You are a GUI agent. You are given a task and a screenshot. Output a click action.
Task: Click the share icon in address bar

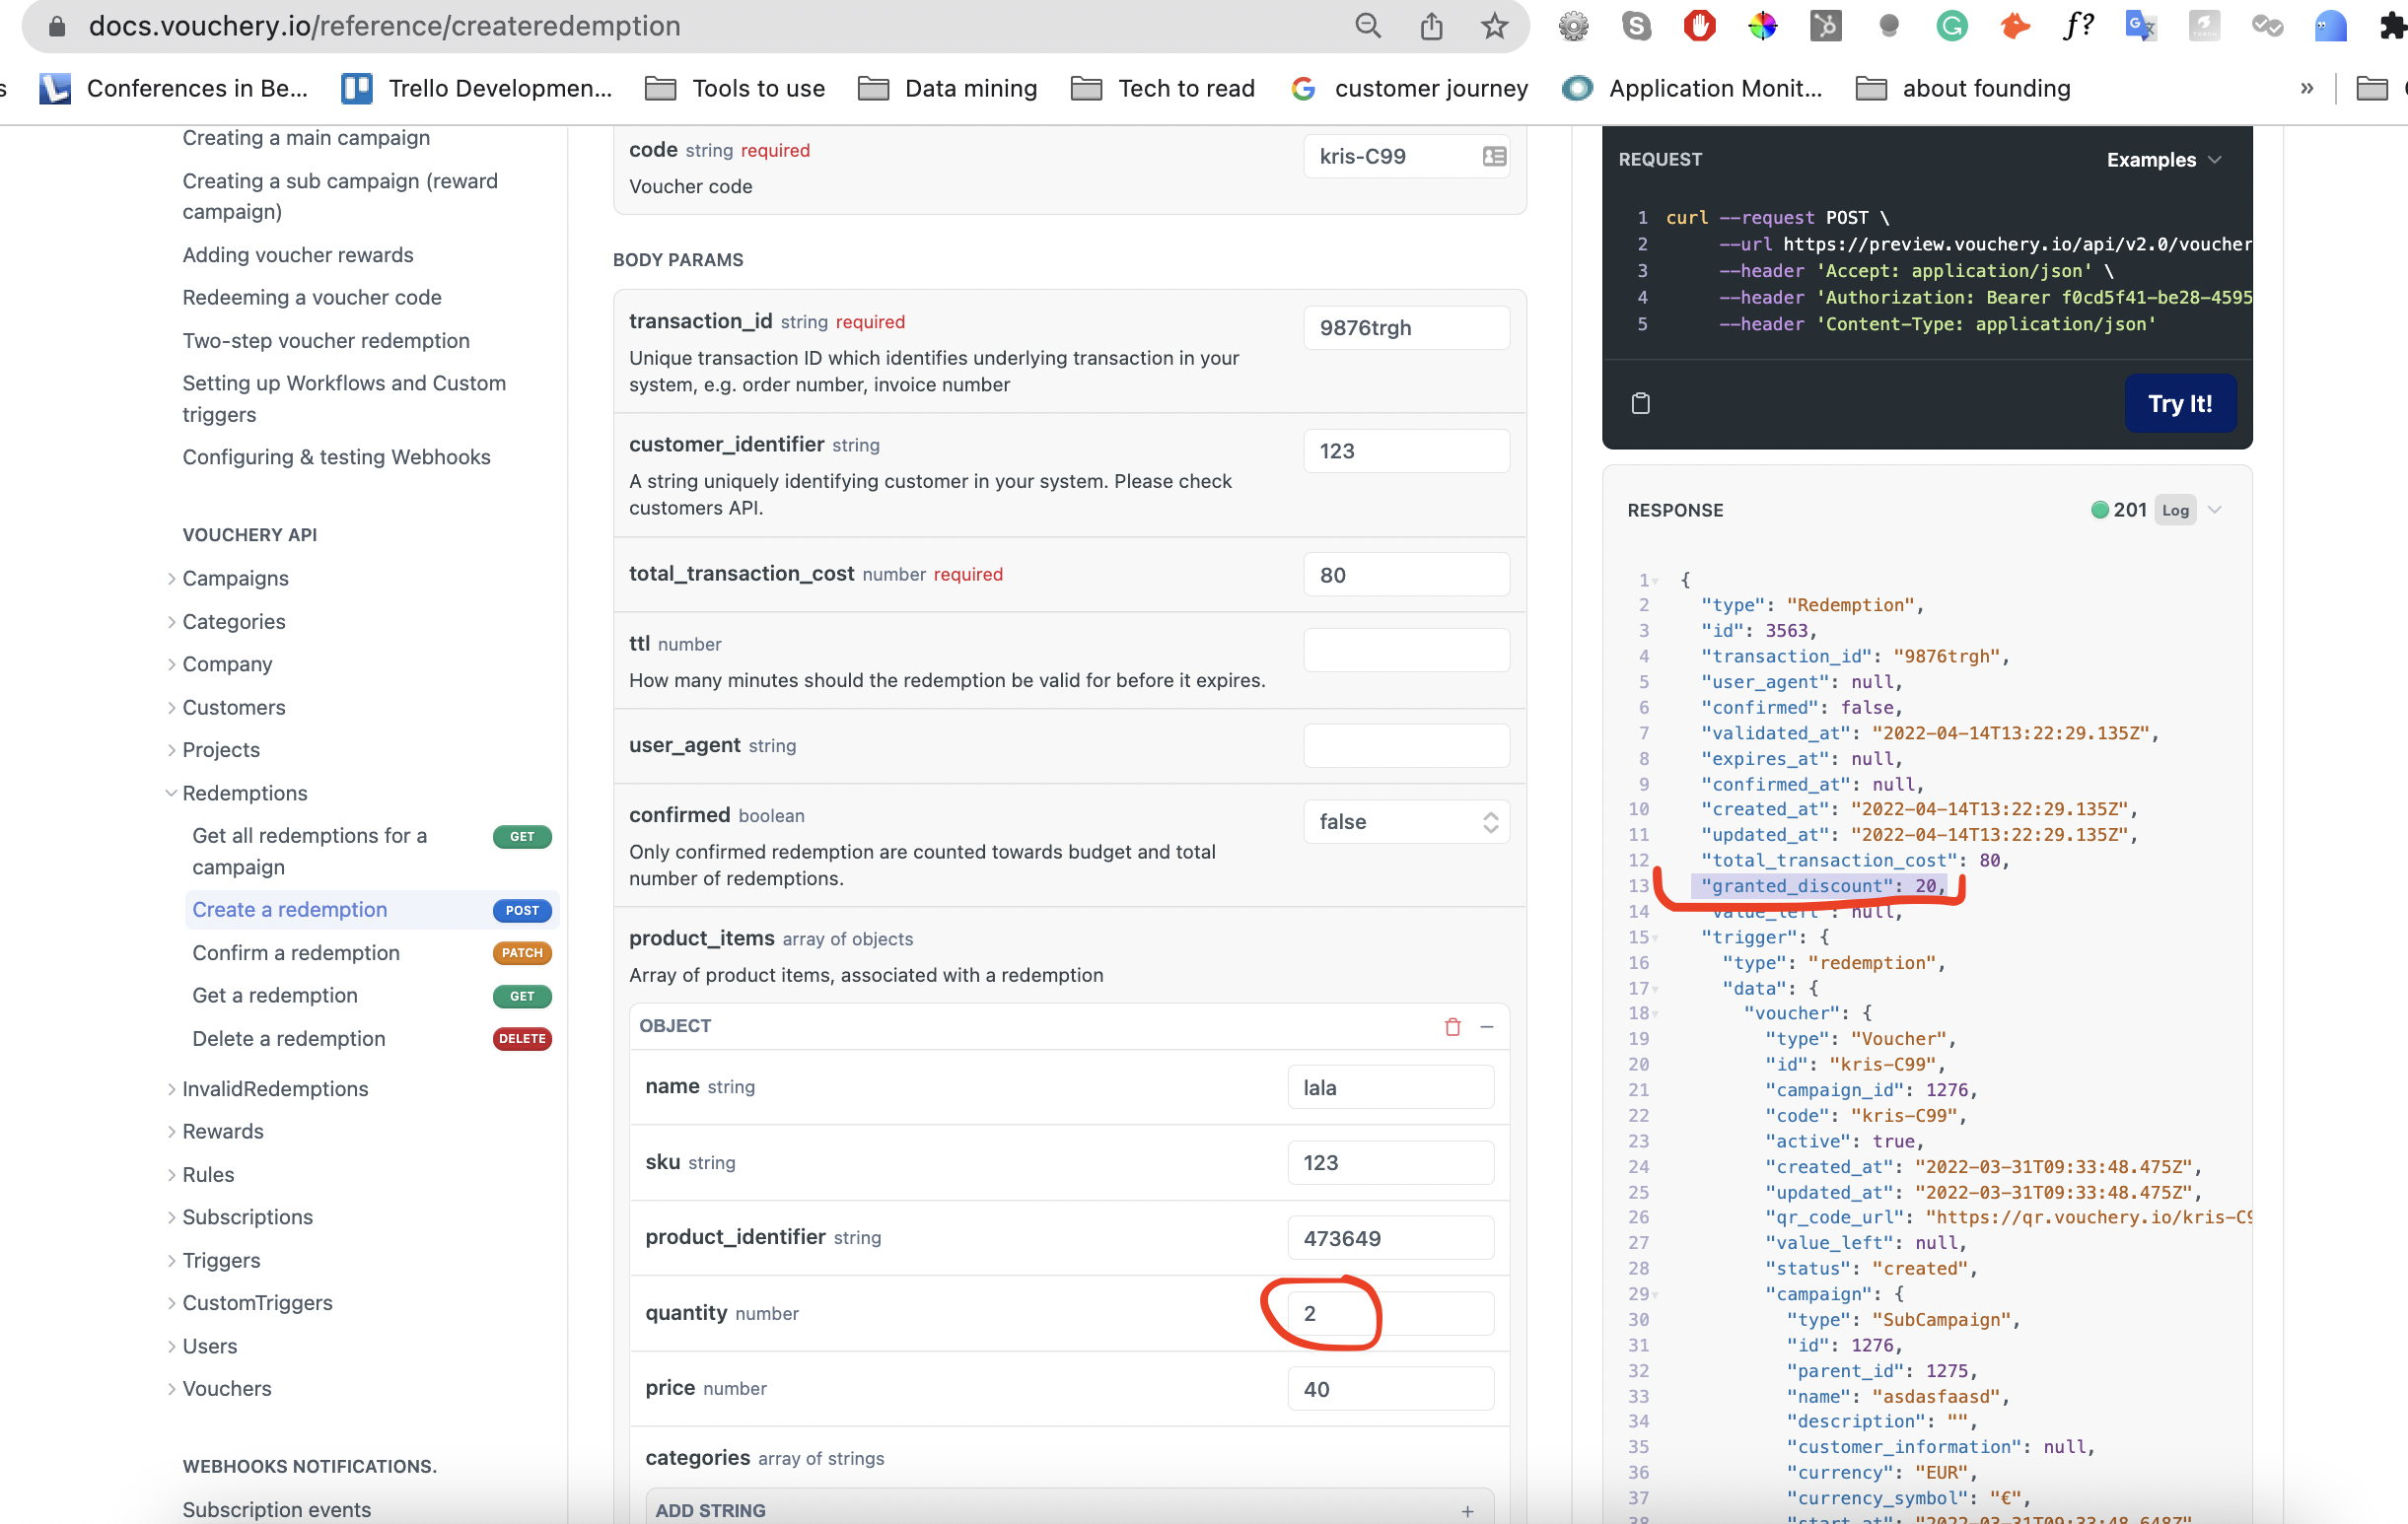1431,26
